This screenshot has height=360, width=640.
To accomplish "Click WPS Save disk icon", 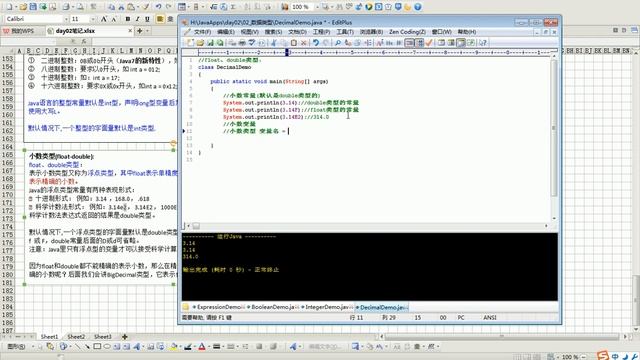I will click(x=33, y=7).
